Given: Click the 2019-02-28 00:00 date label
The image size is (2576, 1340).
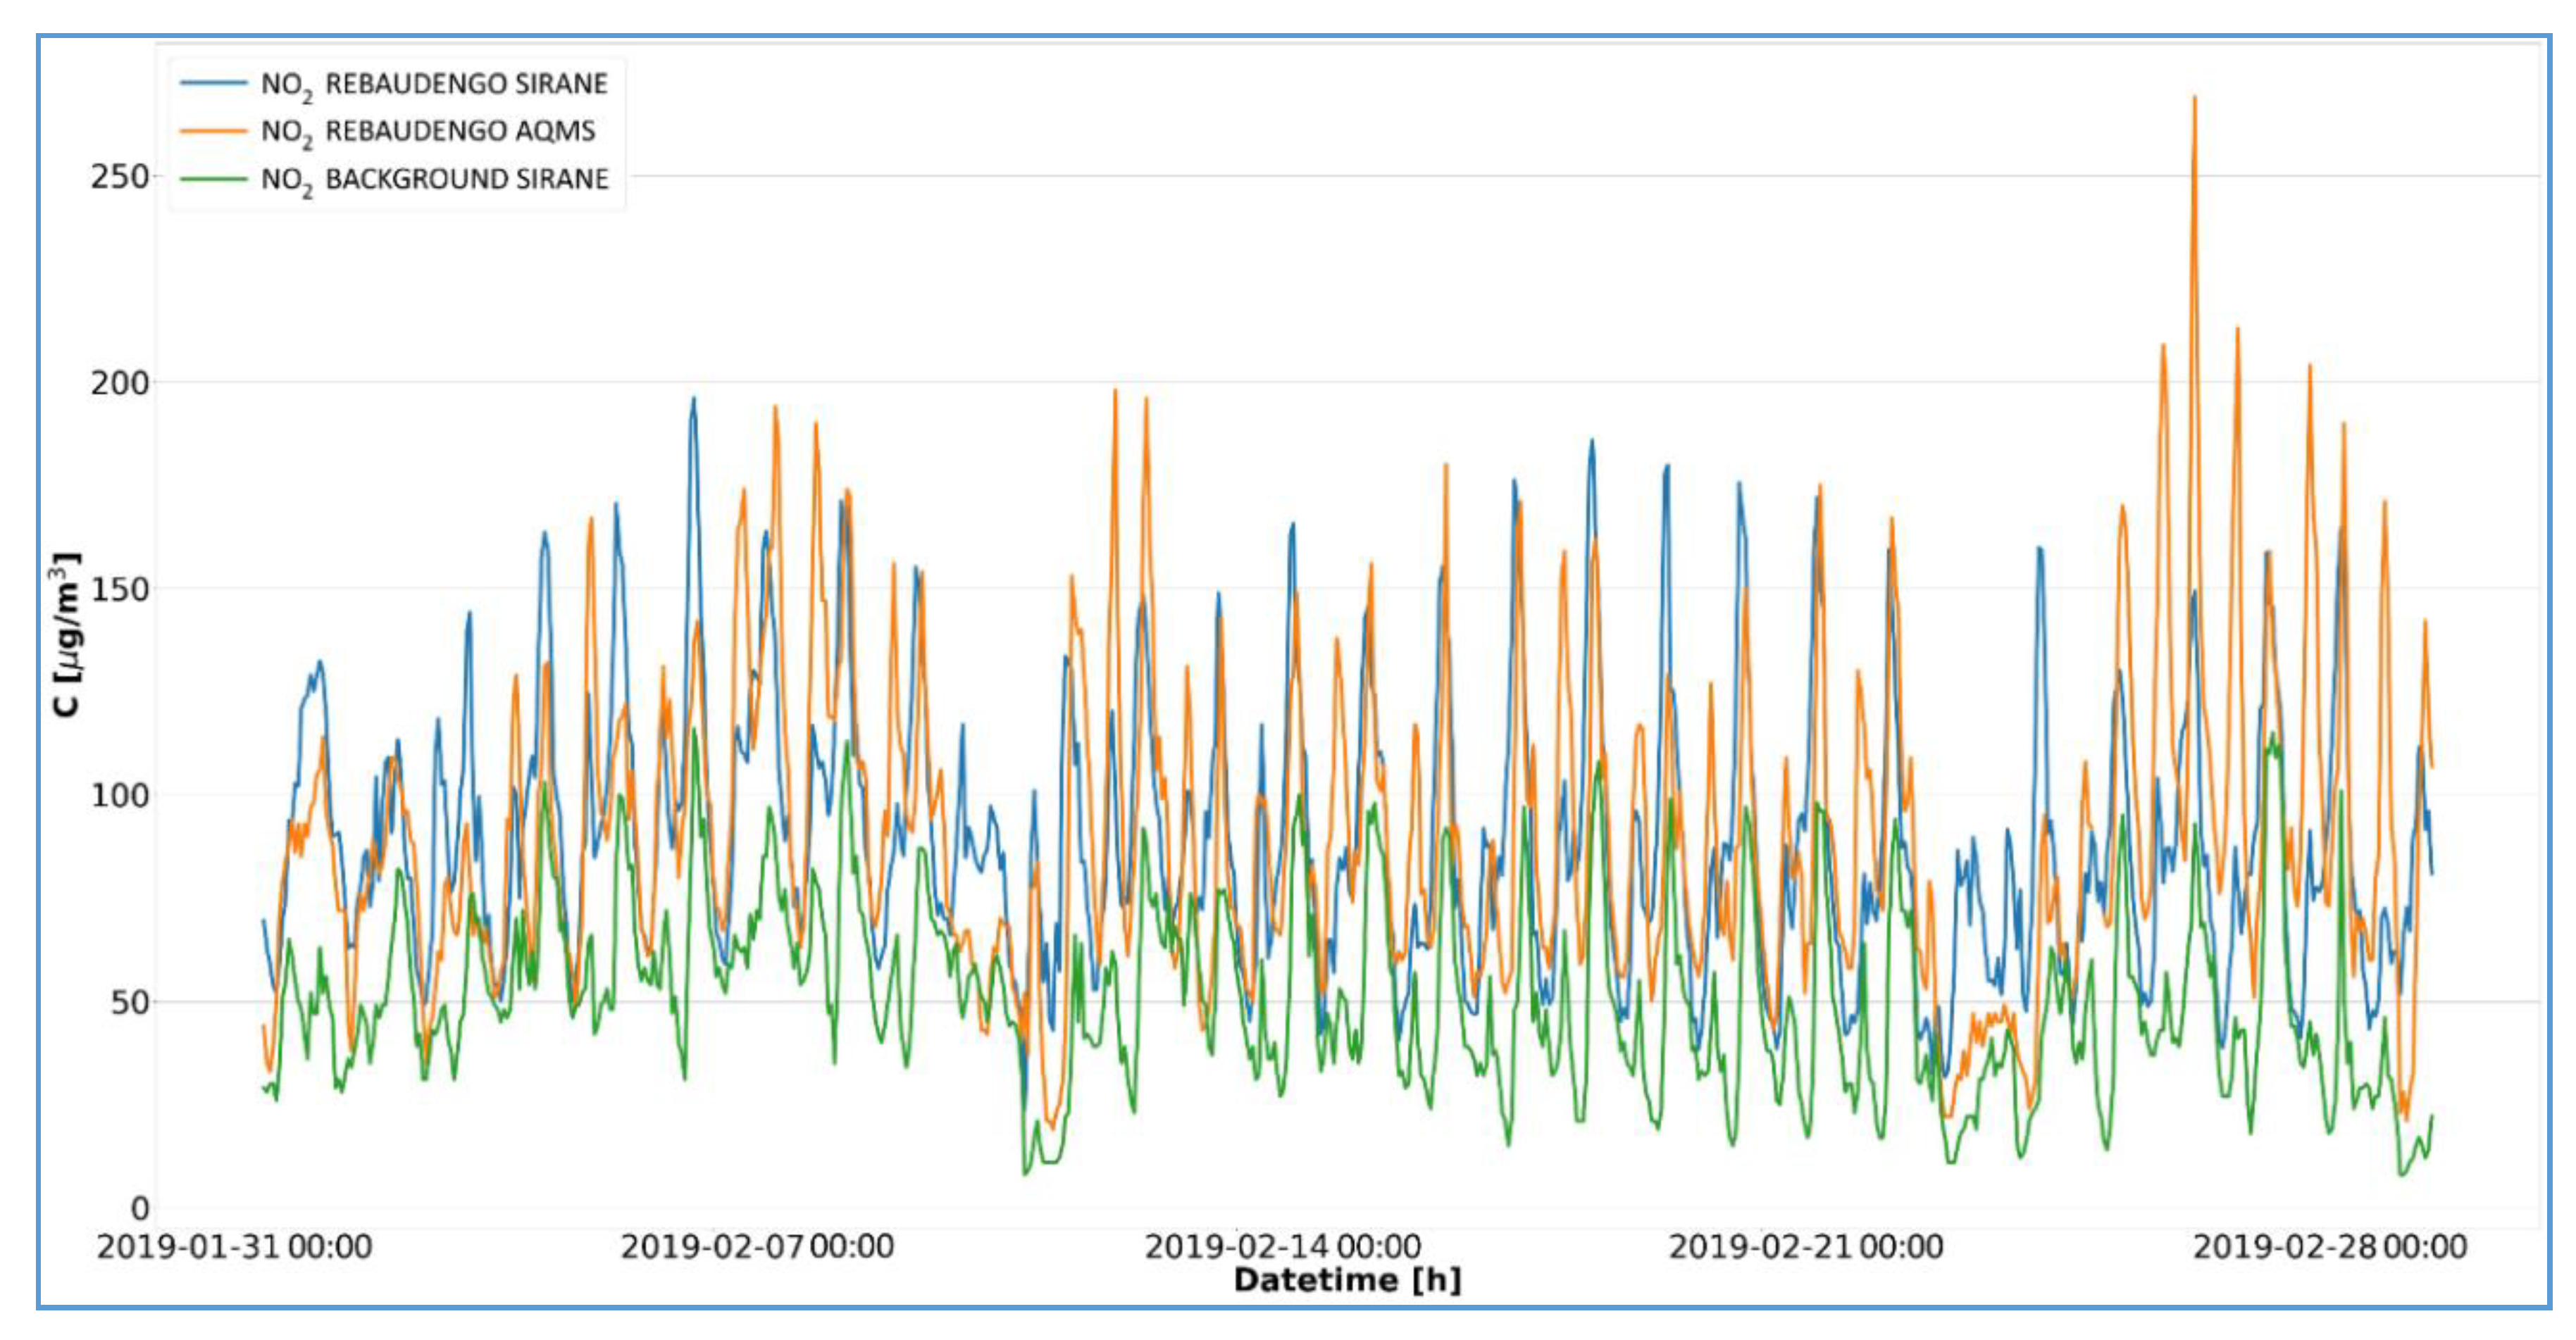Looking at the screenshot, I should pyautogui.click(x=2330, y=1247).
